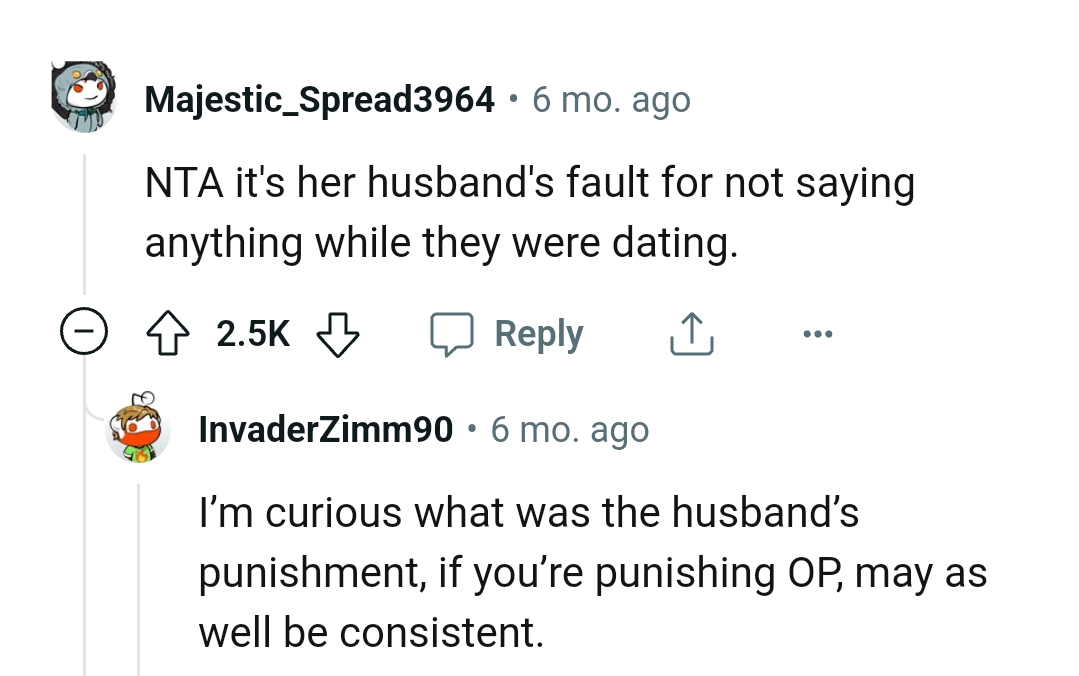Image resolution: width=1079 pixels, height=676 pixels.
Task: Open the comment overflow menu with three dots
Action: tap(818, 334)
